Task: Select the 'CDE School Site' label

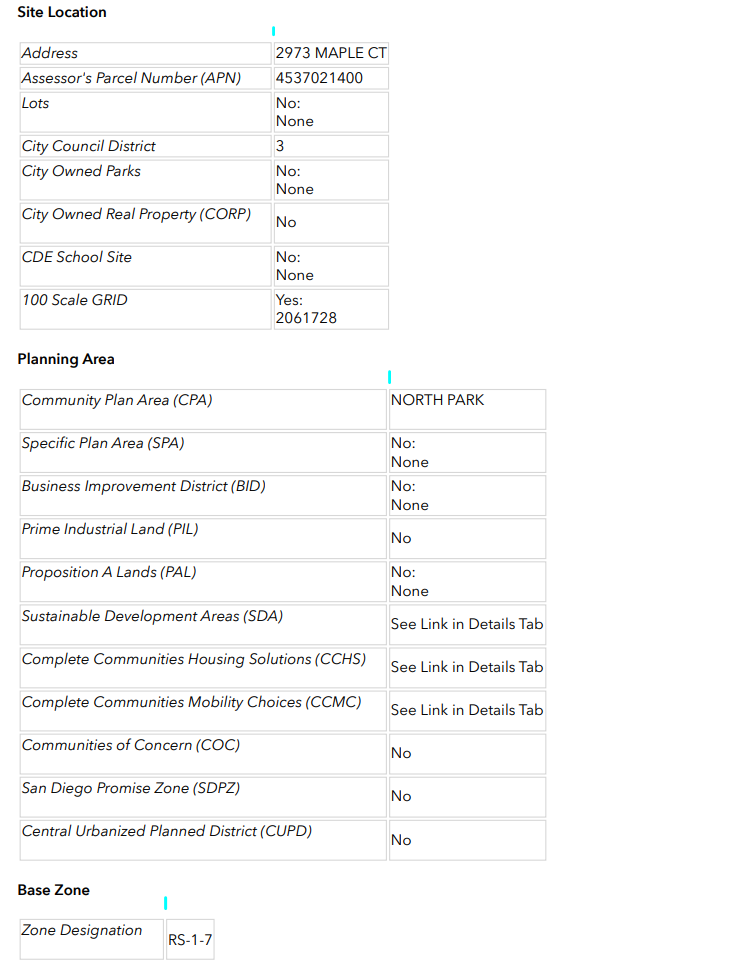Action: 77,257
